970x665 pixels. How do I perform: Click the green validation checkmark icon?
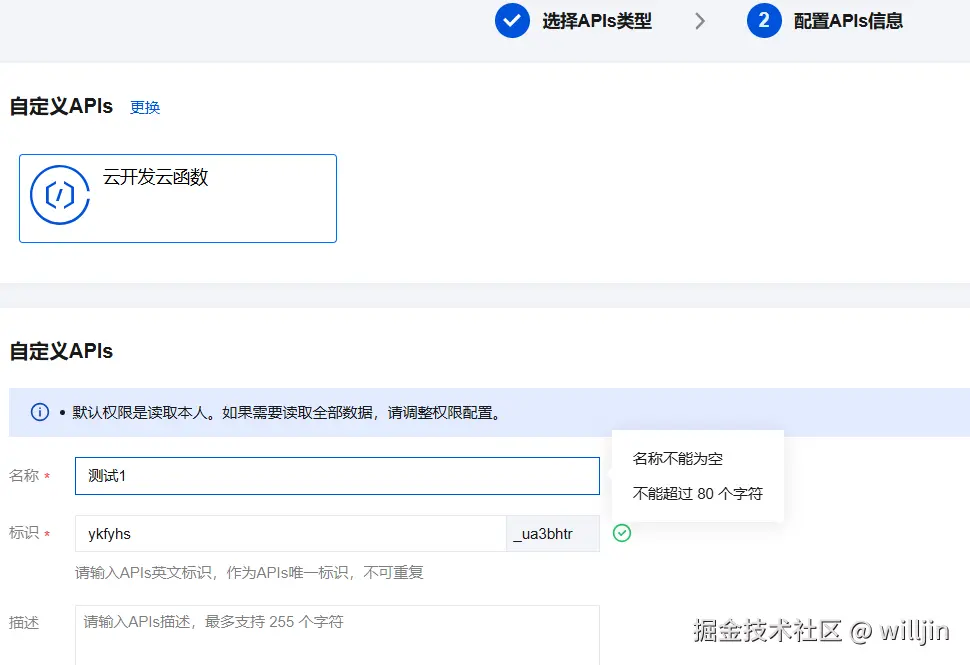(622, 533)
